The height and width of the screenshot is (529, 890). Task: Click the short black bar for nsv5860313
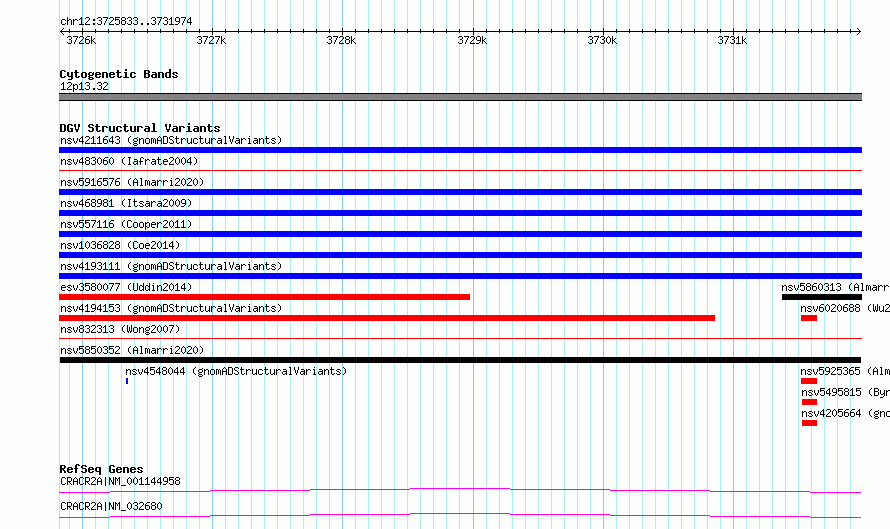(x=822, y=297)
